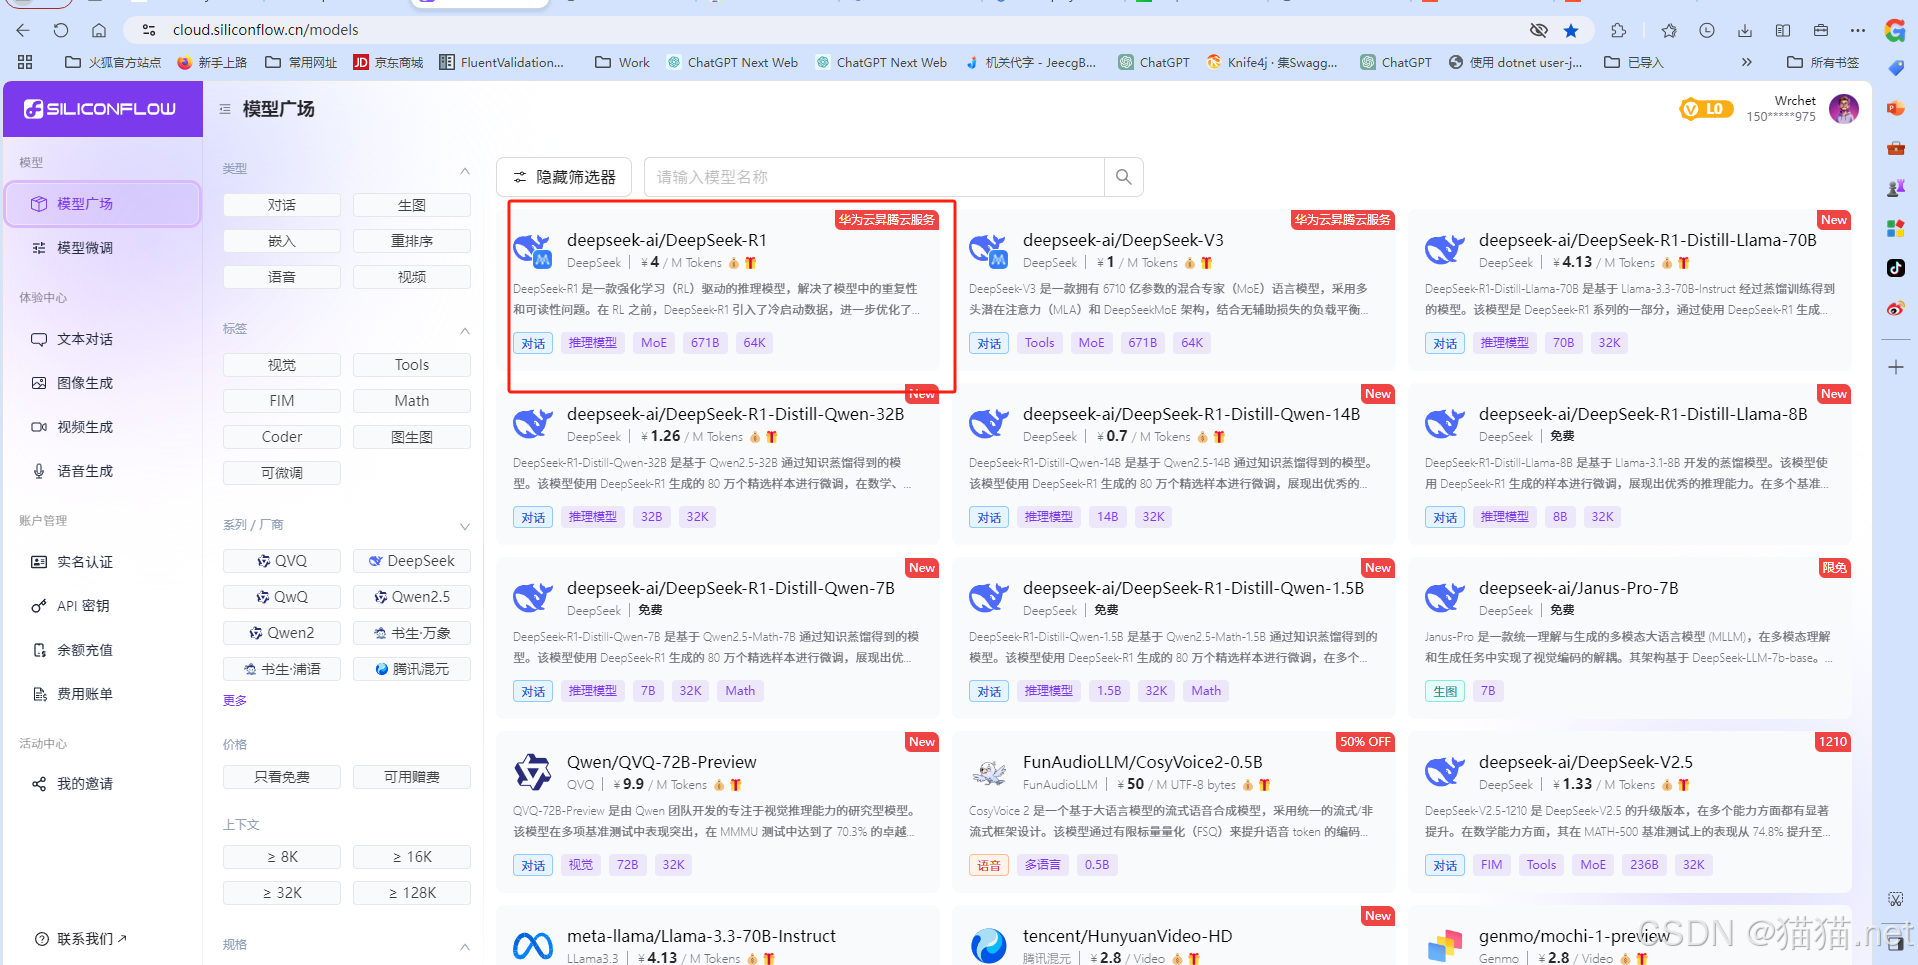The image size is (1918, 965).
Task: Open the Work bookmarks folder
Action: click(622, 62)
